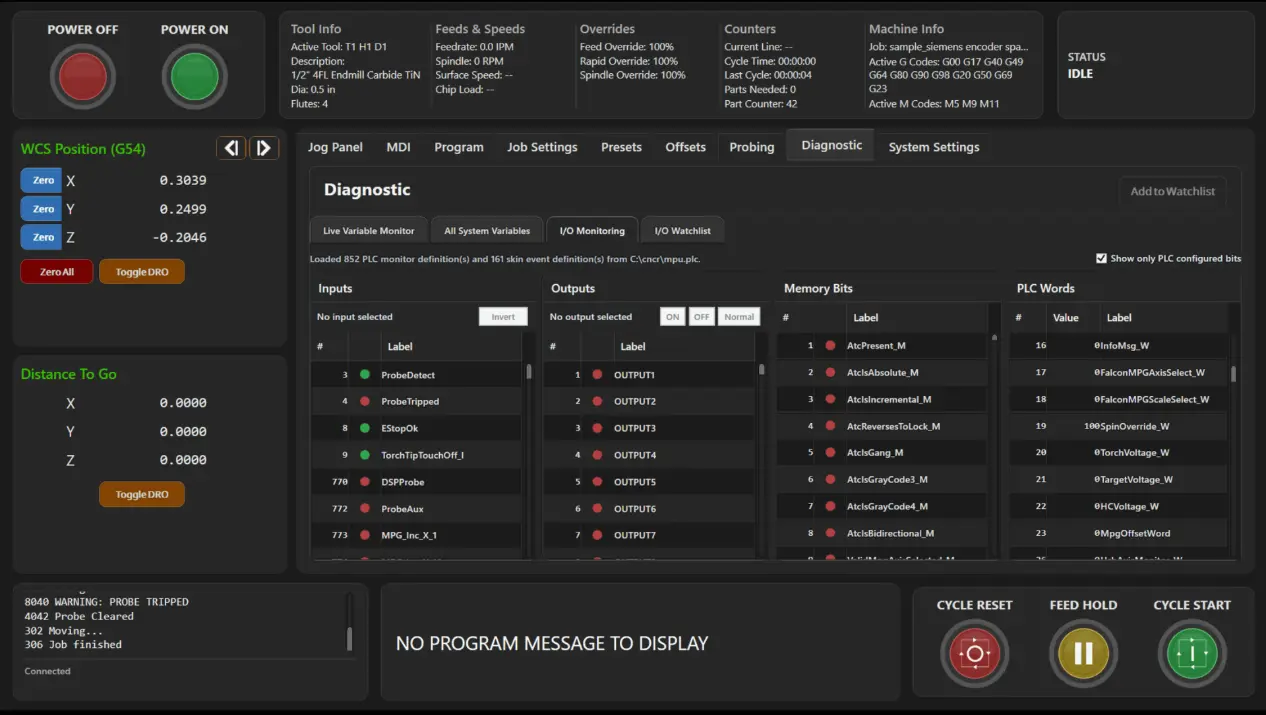Select the SpinOverride_W PLC word row
This screenshot has height=715, width=1266.
tap(1118, 426)
